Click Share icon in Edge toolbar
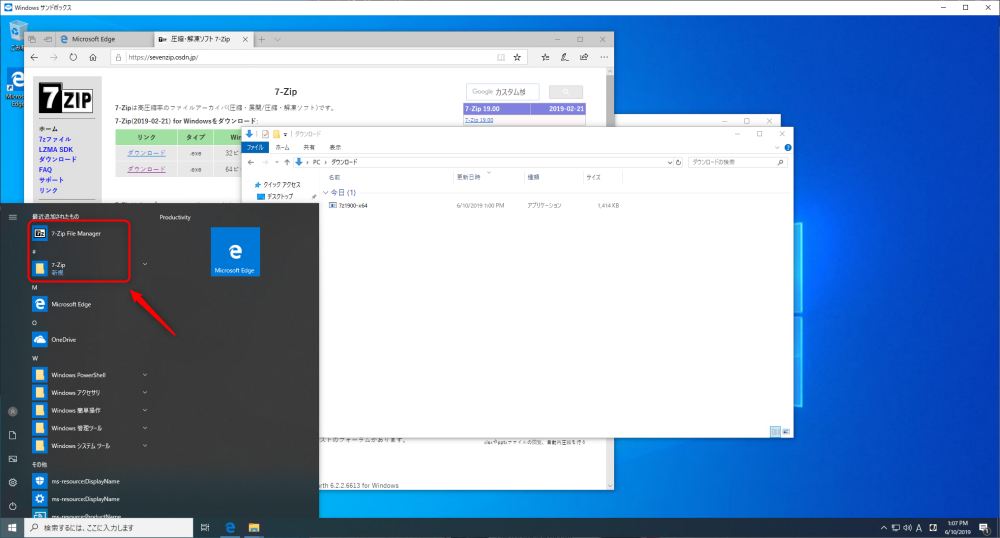Screen dimensions: 1000x538 (x=584, y=57)
